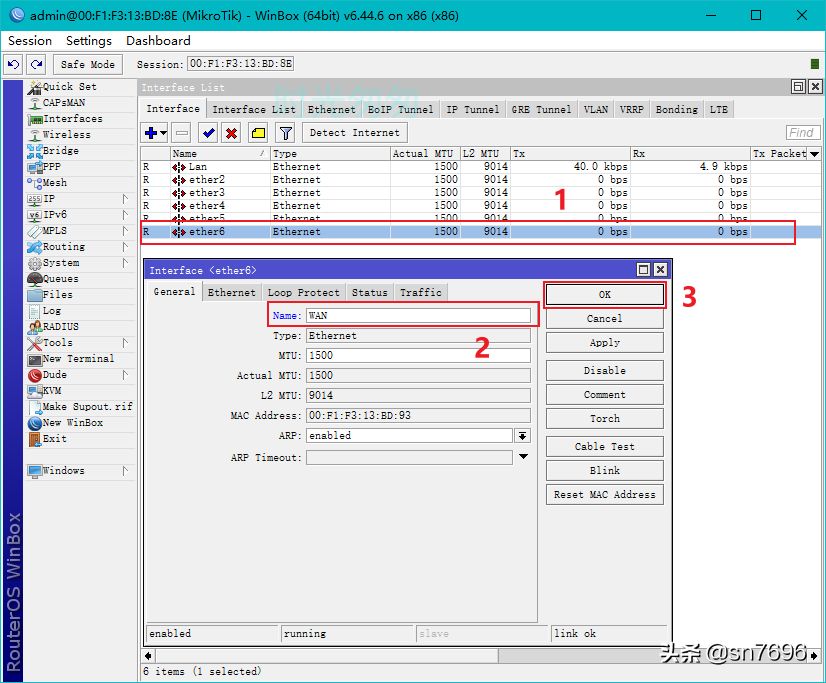Click OK in ether6 dialog
The image size is (826, 683).
pyautogui.click(x=605, y=294)
